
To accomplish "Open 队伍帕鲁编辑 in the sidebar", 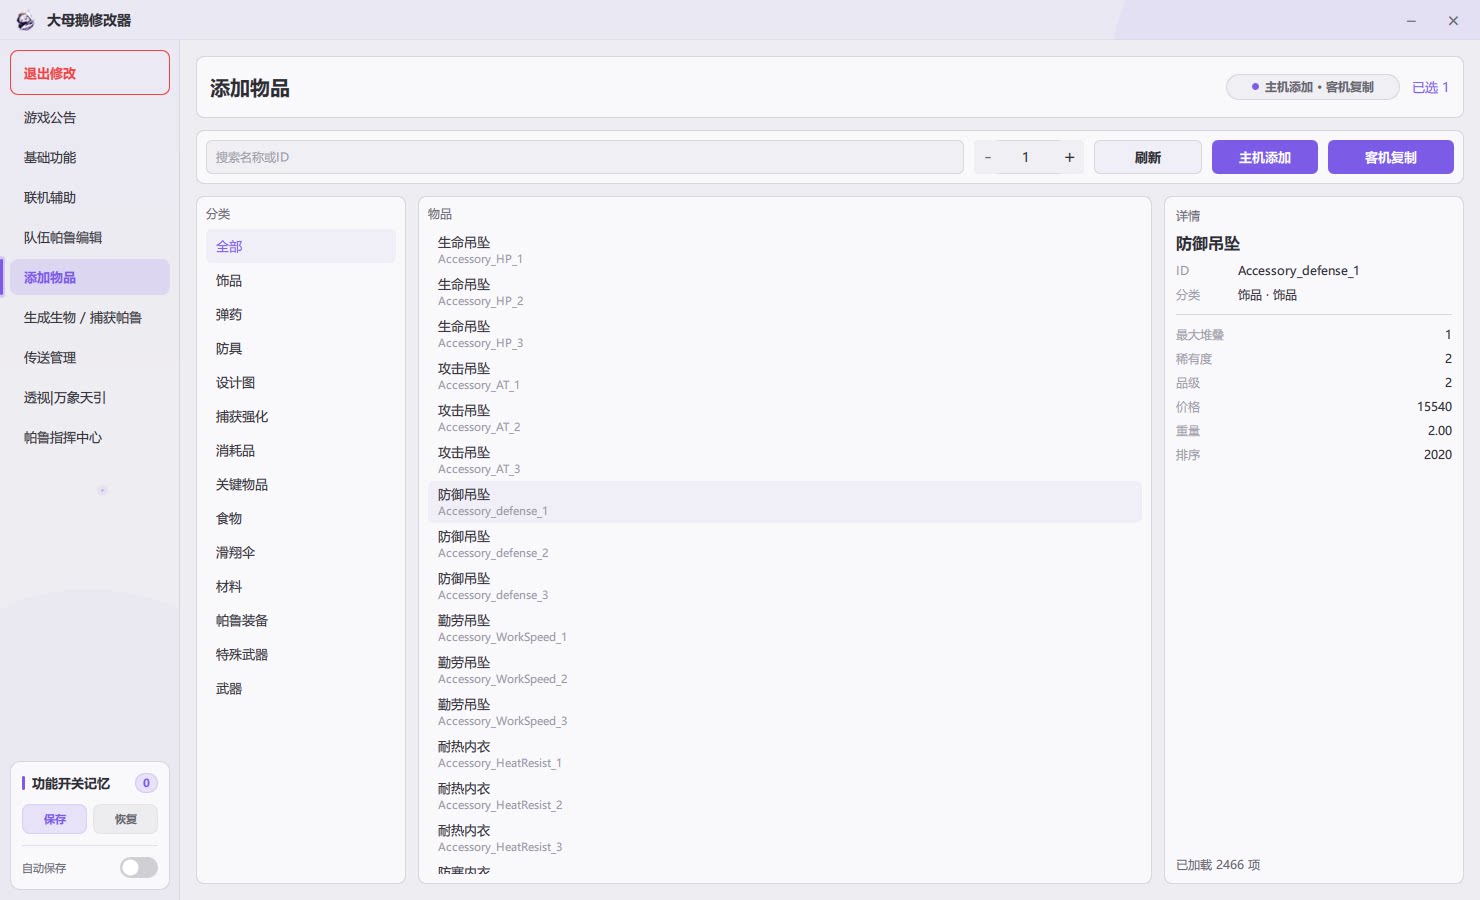I will [90, 238].
